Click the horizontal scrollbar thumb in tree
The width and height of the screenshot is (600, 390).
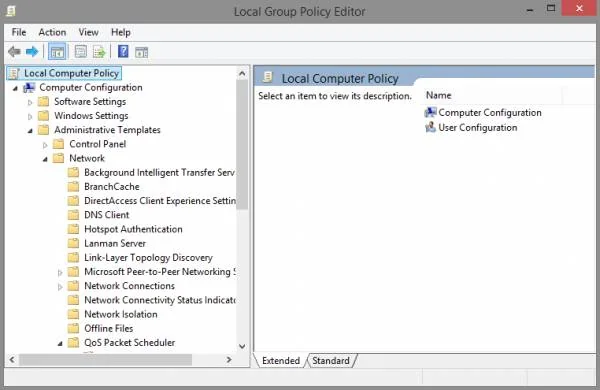pyautogui.click(x=106, y=360)
